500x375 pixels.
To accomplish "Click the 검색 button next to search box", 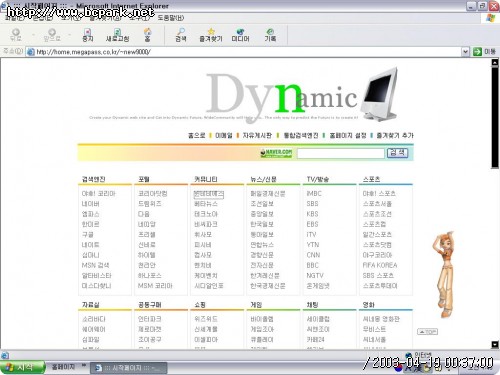I will 397,153.
